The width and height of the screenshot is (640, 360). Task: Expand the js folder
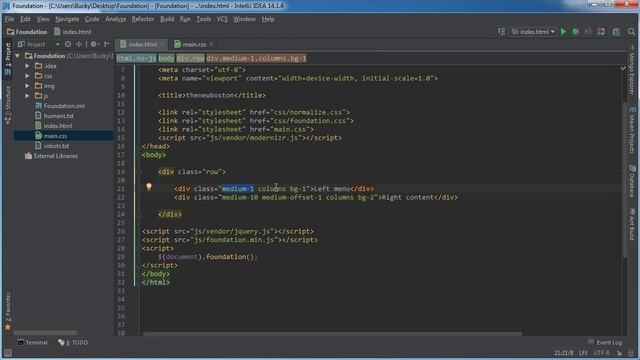[27, 96]
